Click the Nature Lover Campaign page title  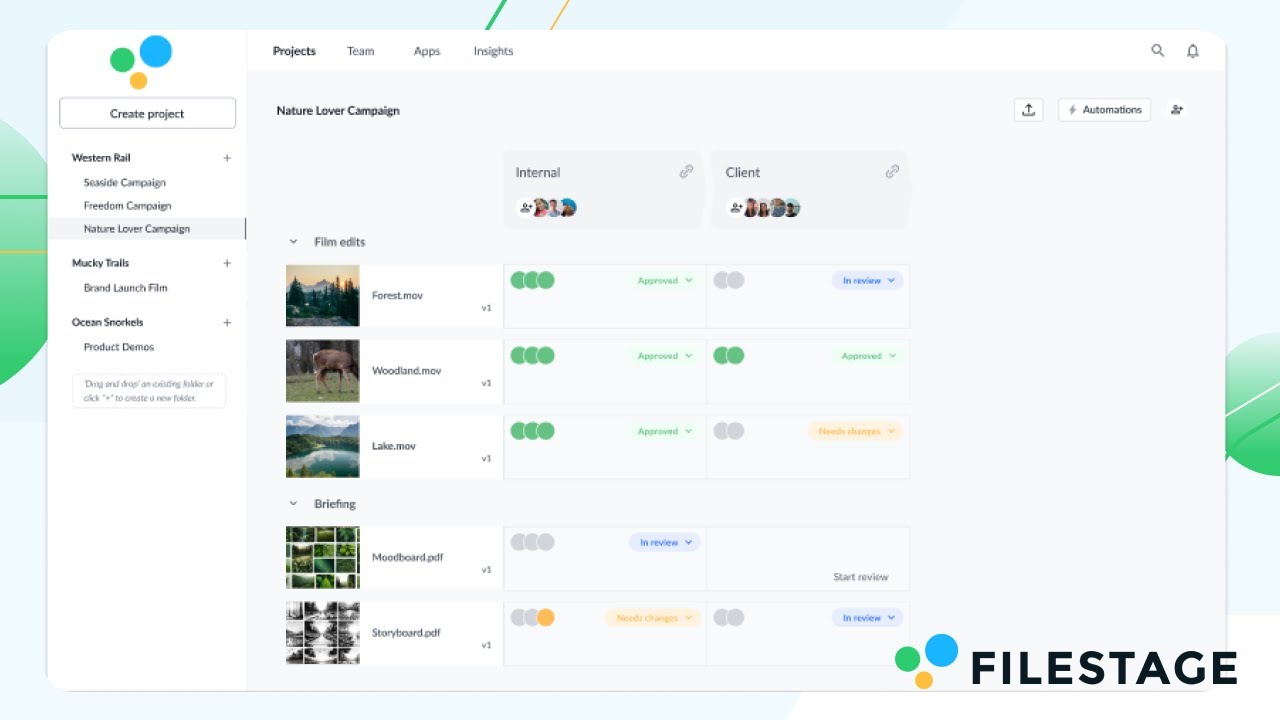(x=338, y=110)
